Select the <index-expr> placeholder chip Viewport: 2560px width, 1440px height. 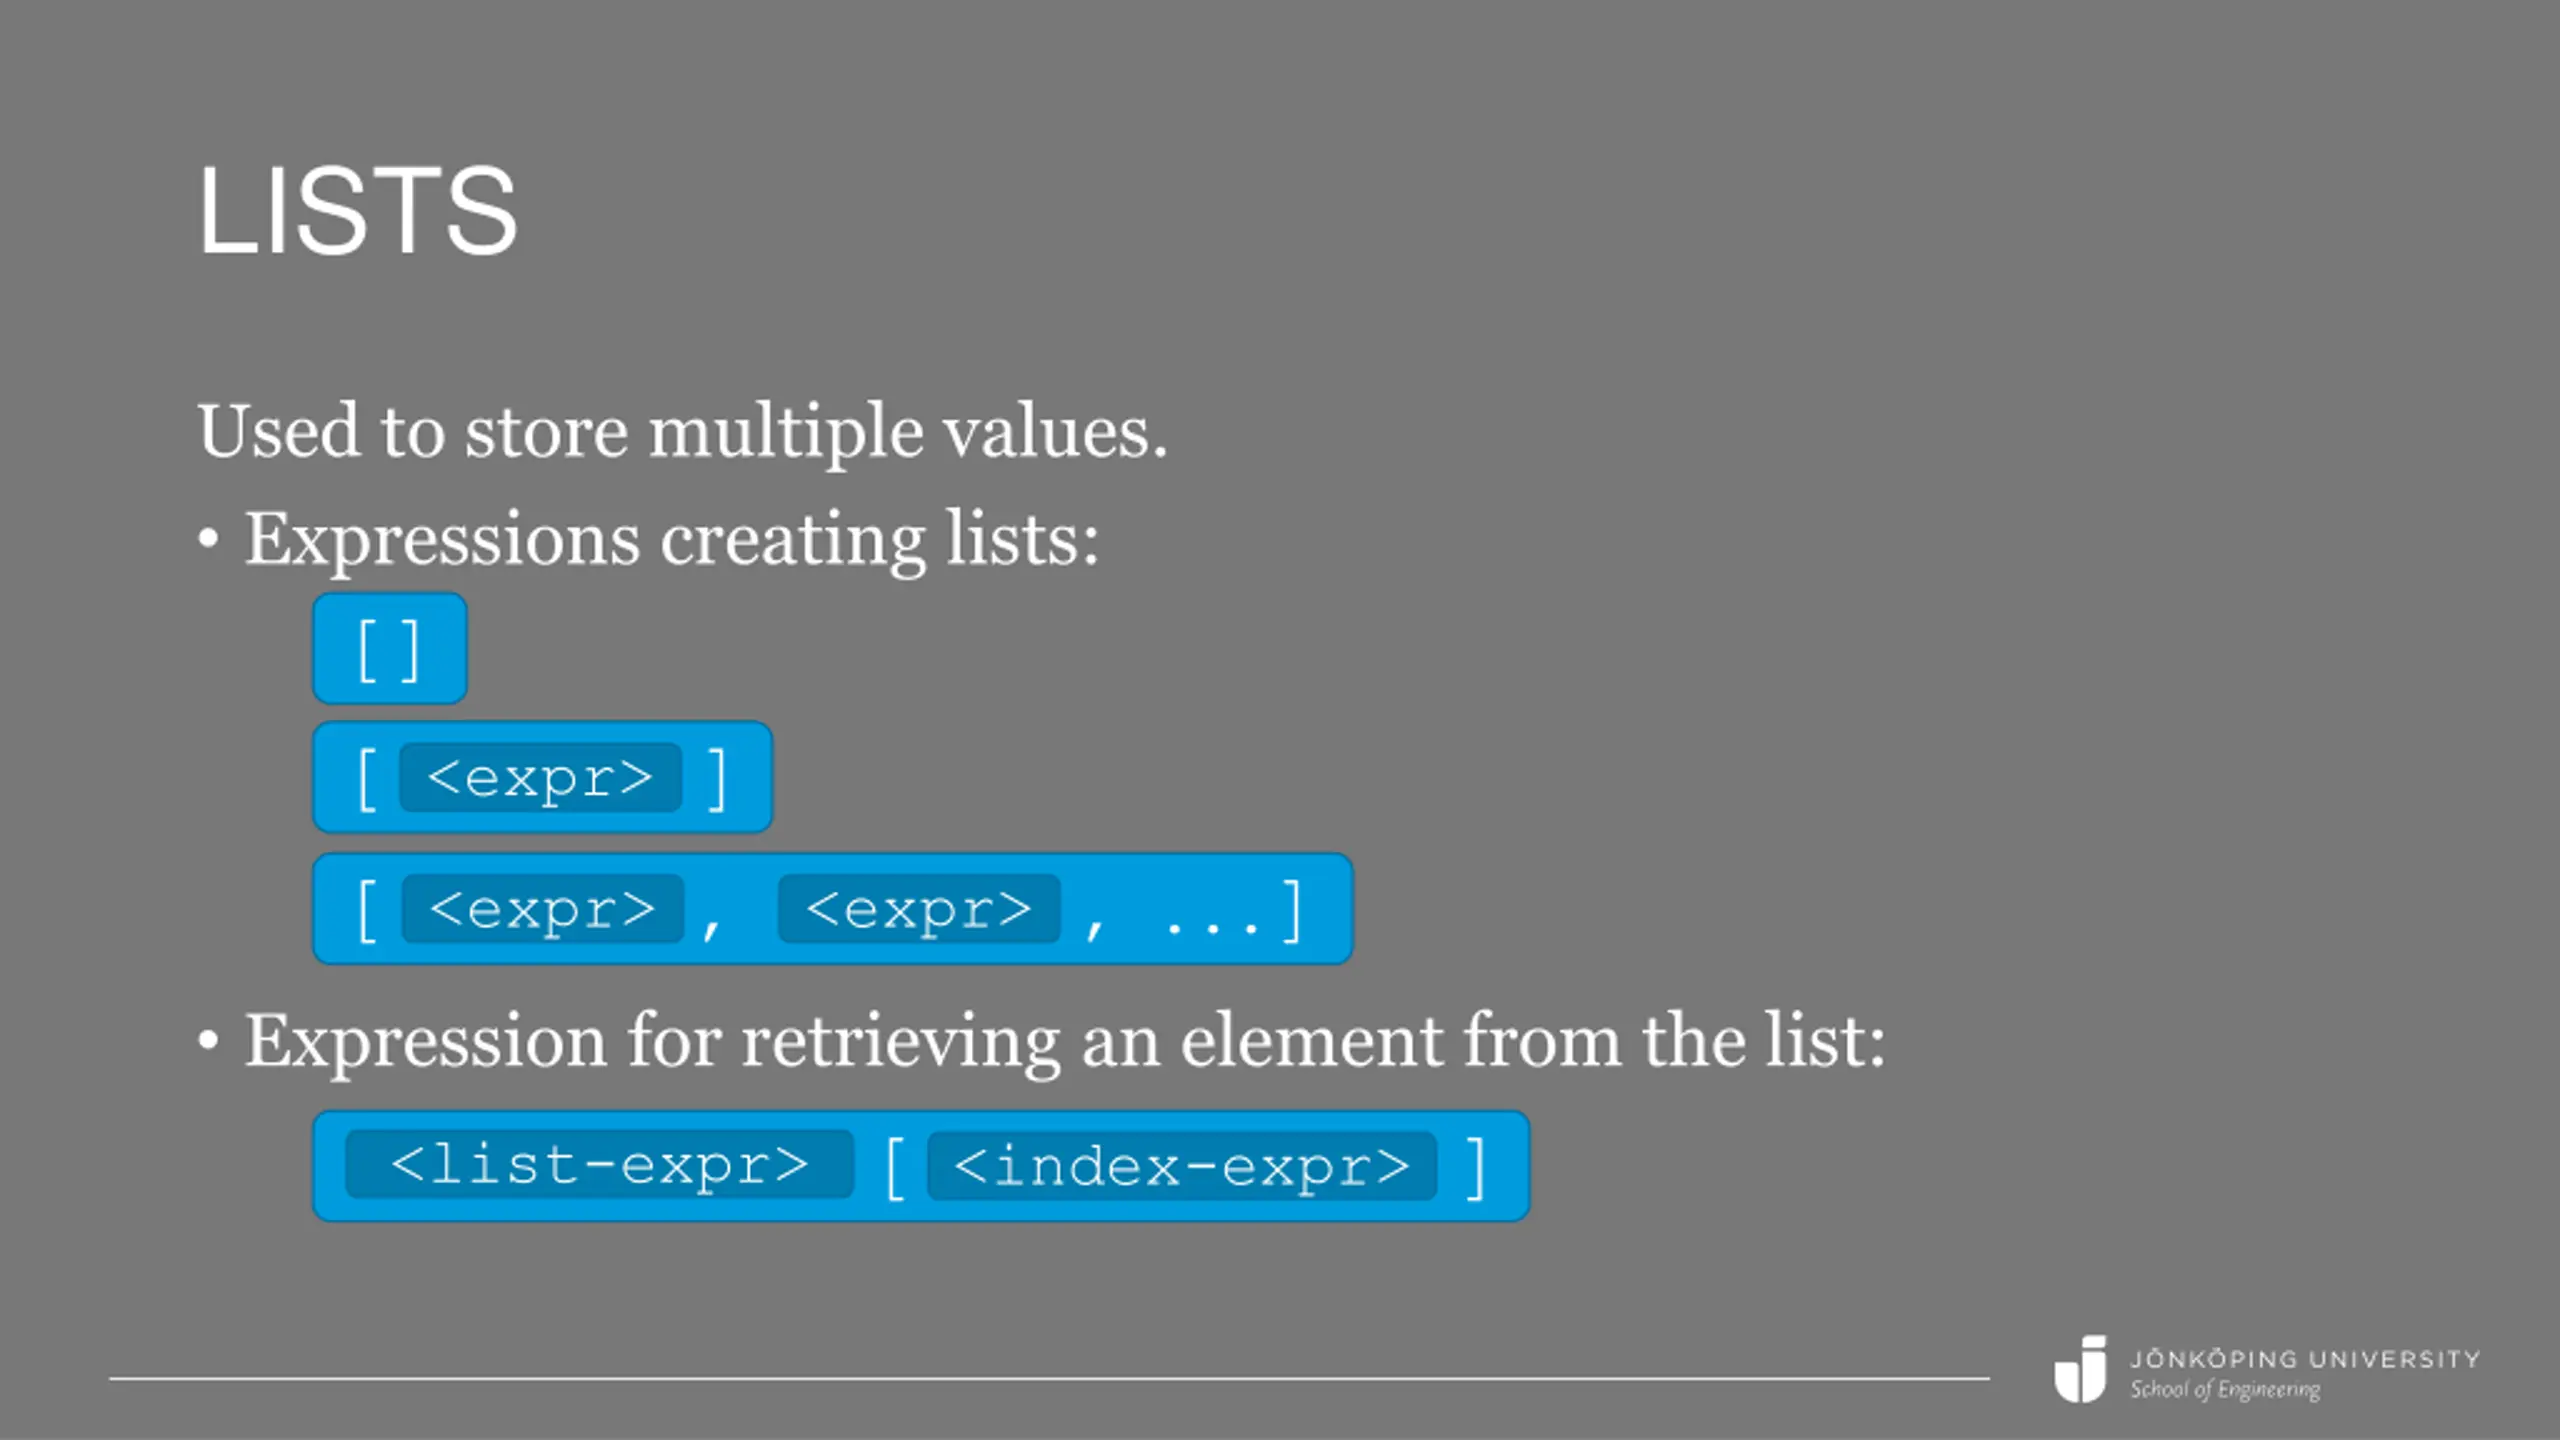pos(1181,1166)
